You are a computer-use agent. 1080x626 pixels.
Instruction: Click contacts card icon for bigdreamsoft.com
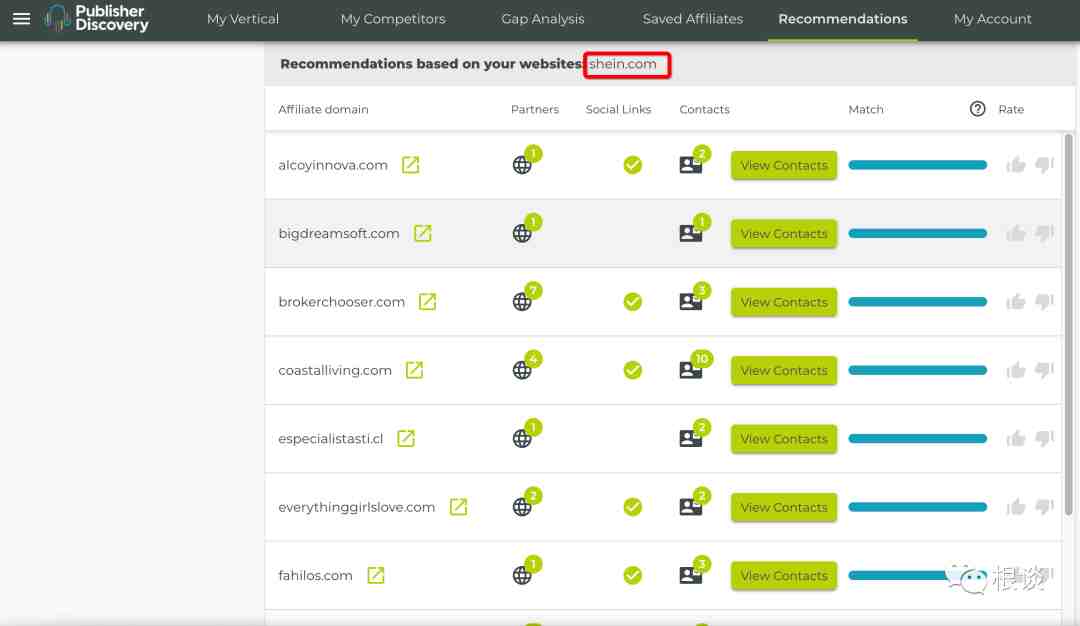click(x=690, y=233)
